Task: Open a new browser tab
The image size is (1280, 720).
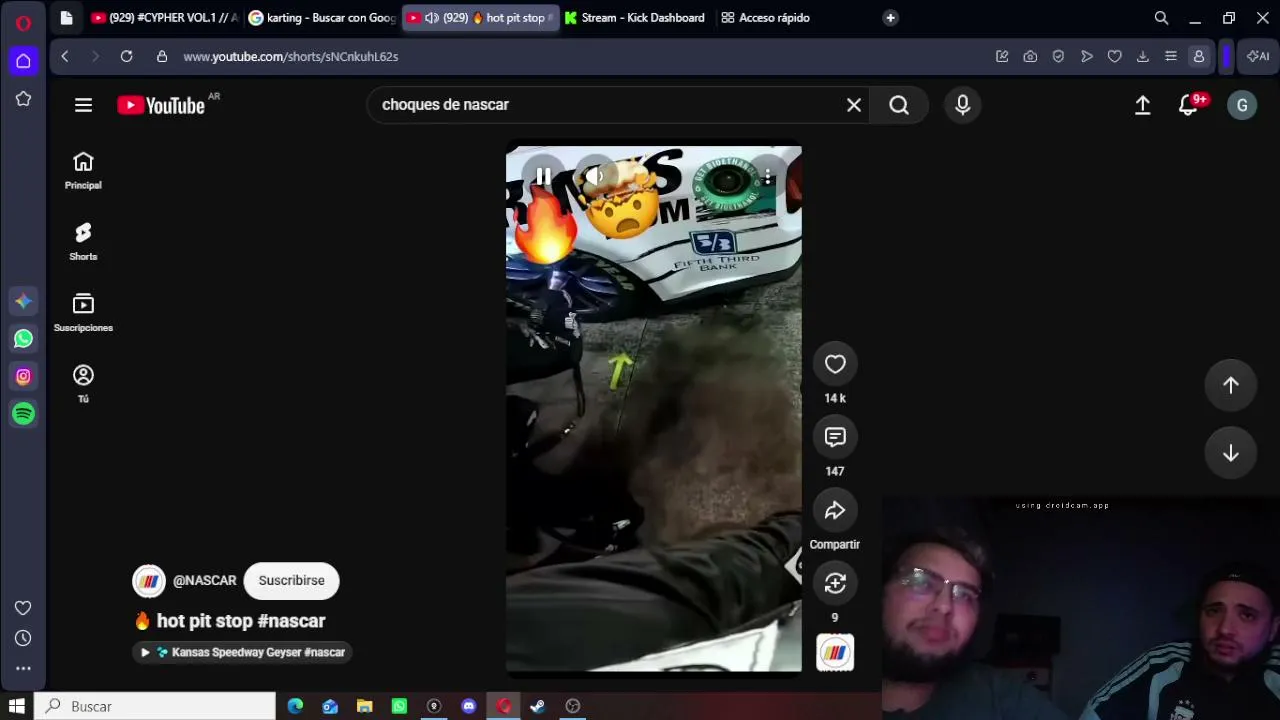Action: click(890, 18)
